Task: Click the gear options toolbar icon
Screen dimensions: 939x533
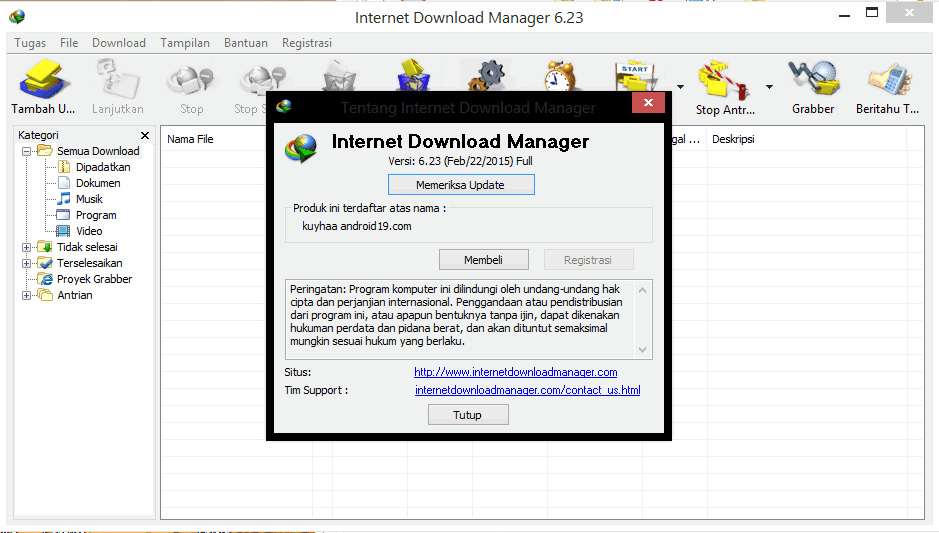Action: click(x=487, y=75)
